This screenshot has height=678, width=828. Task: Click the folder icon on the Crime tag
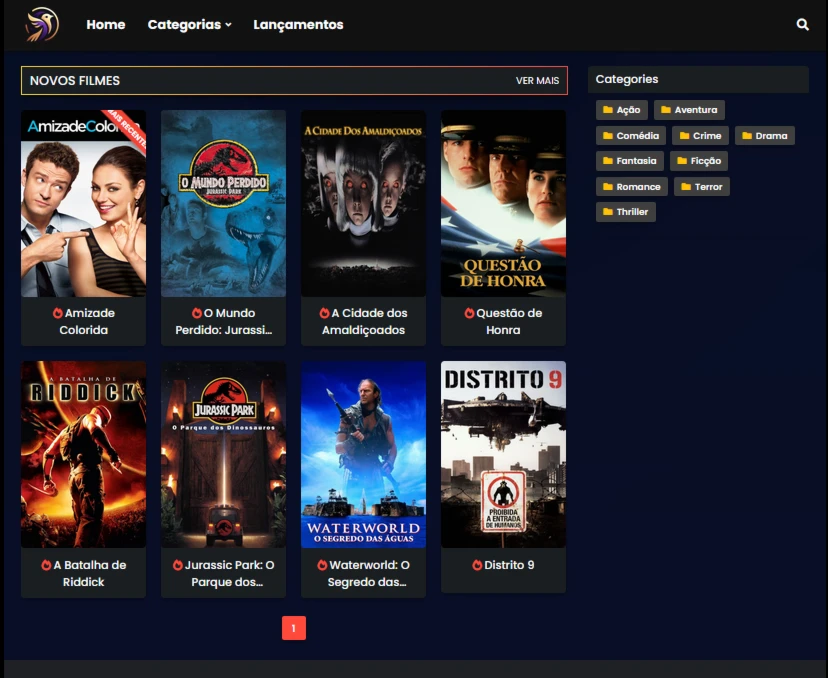point(684,136)
